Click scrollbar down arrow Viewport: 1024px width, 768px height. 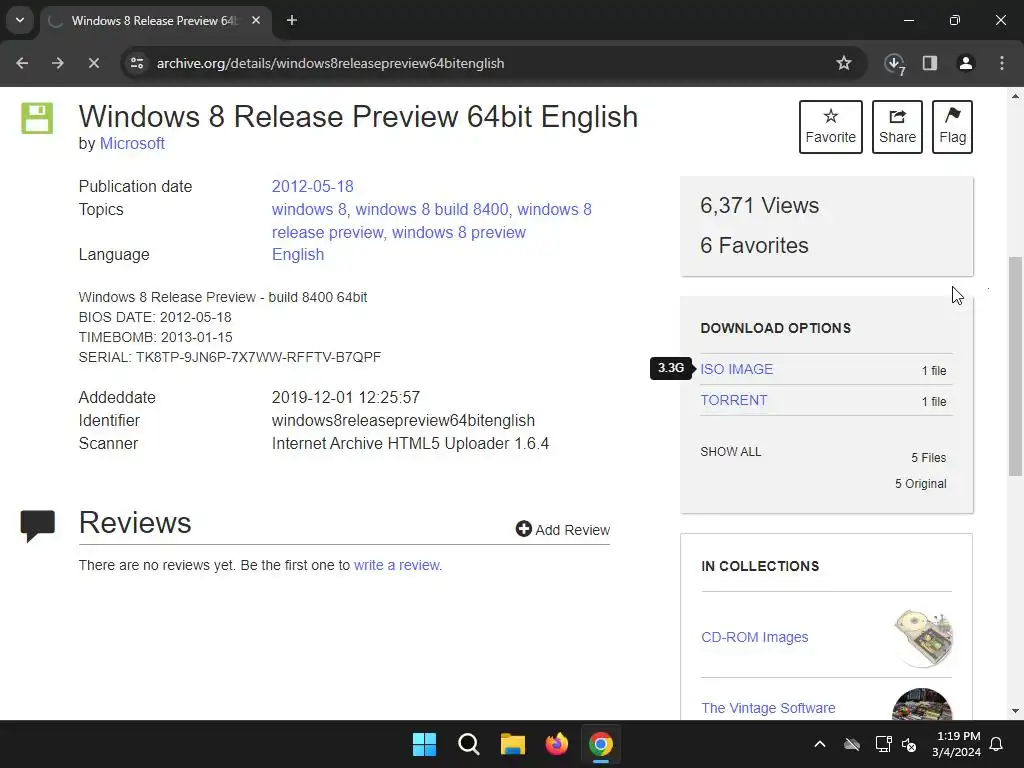[1015, 711]
